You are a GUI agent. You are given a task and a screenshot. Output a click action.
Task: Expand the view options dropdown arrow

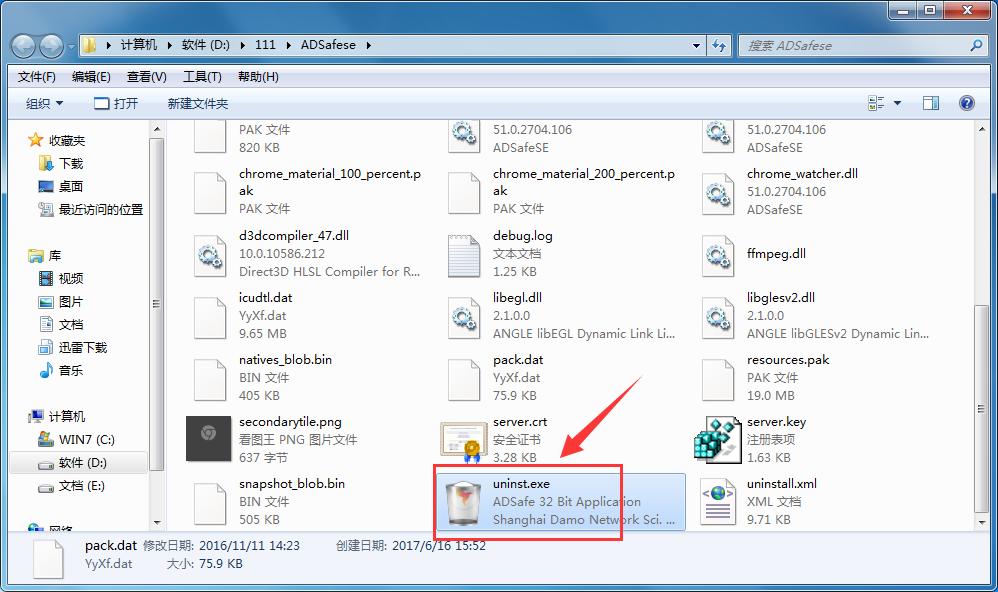point(897,103)
